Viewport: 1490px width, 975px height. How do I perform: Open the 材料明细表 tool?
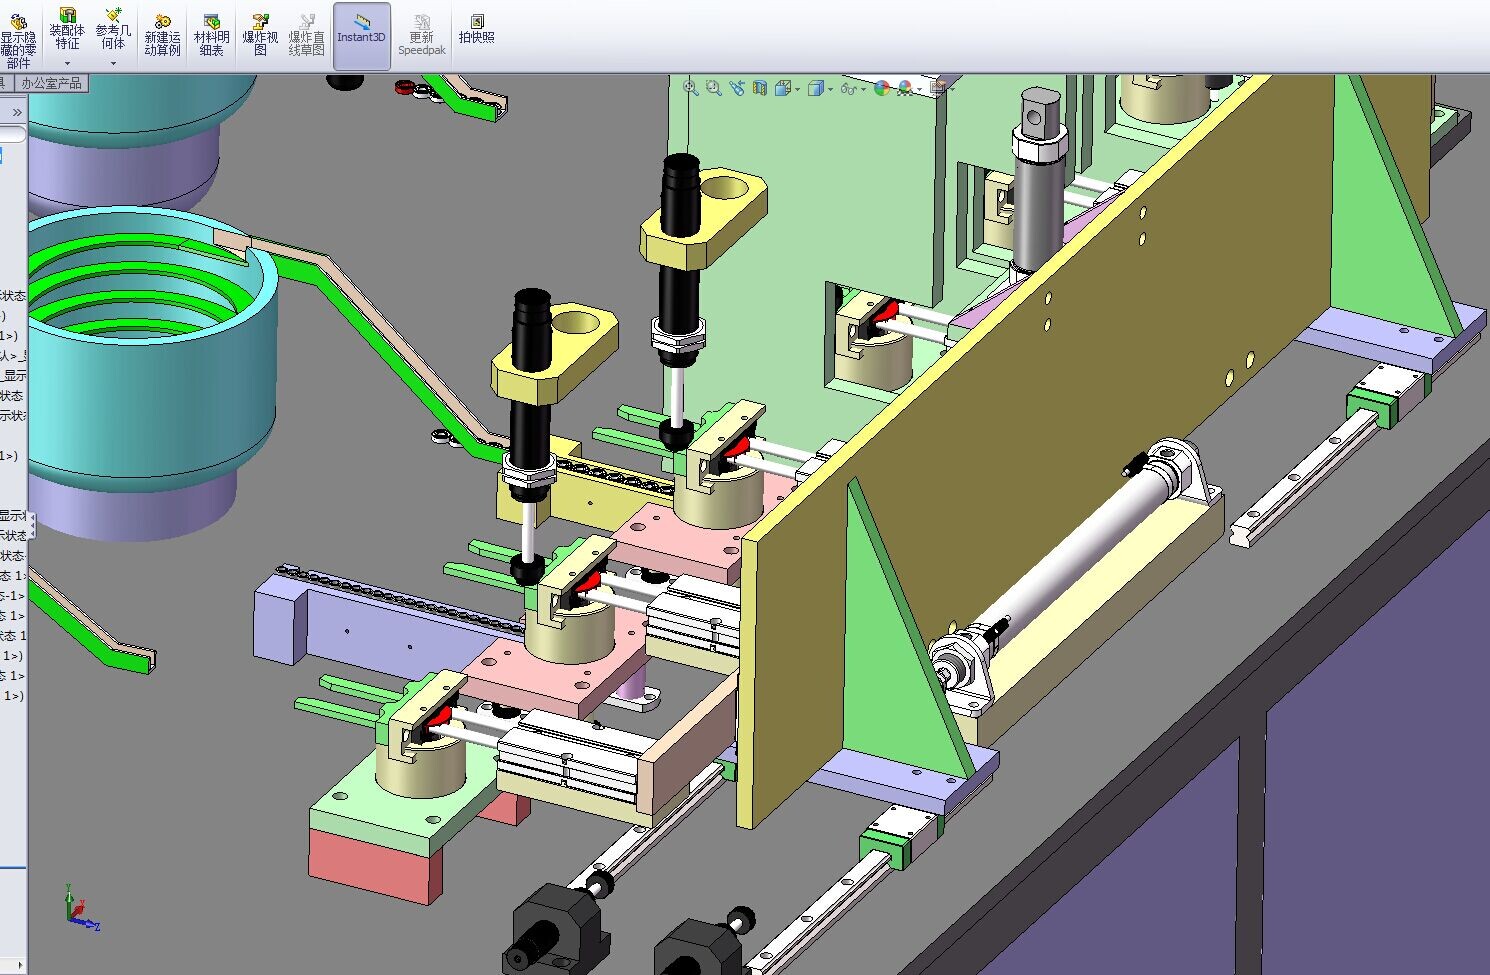(211, 35)
